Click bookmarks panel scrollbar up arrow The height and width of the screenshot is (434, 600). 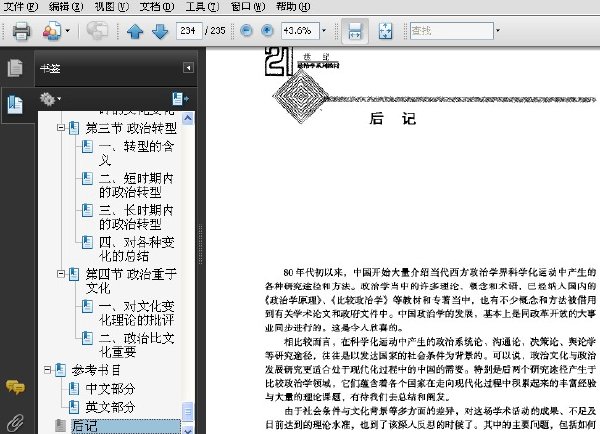coord(188,118)
